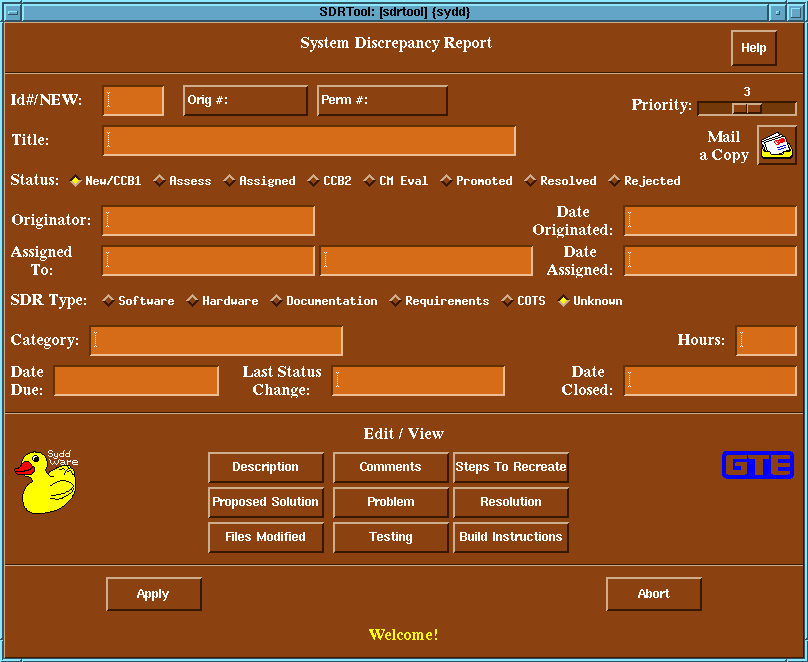
Task: Click the Problem button
Action: coord(391,502)
